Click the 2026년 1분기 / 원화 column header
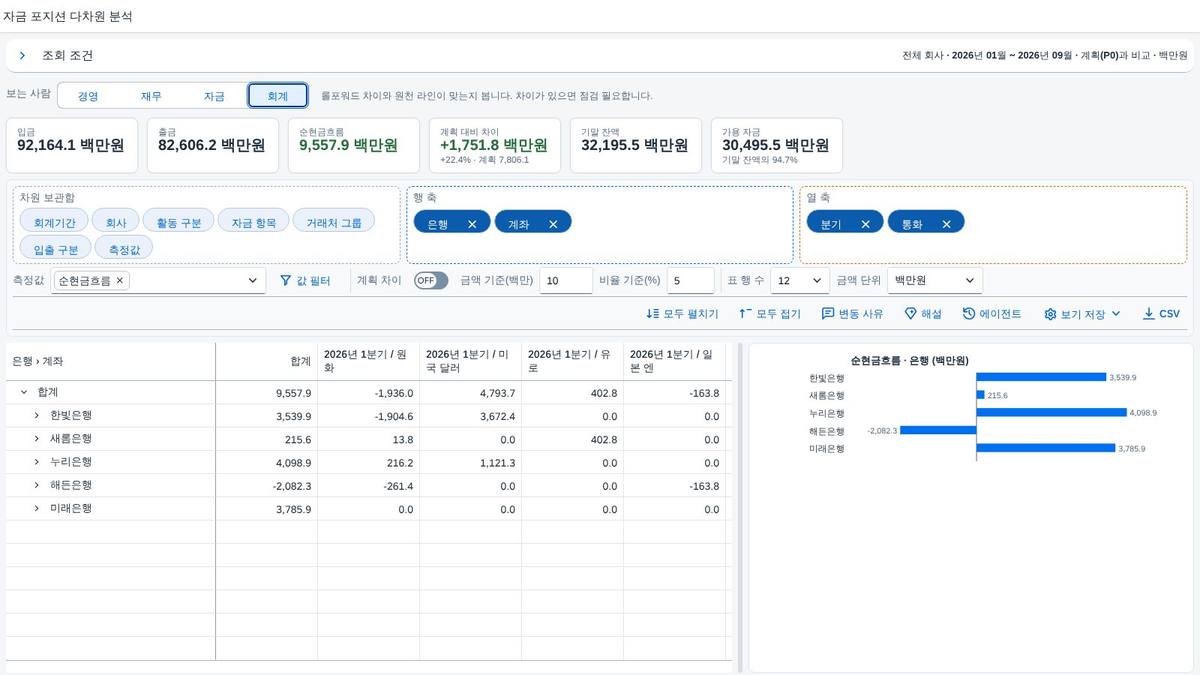 pyautogui.click(x=369, y=361)
